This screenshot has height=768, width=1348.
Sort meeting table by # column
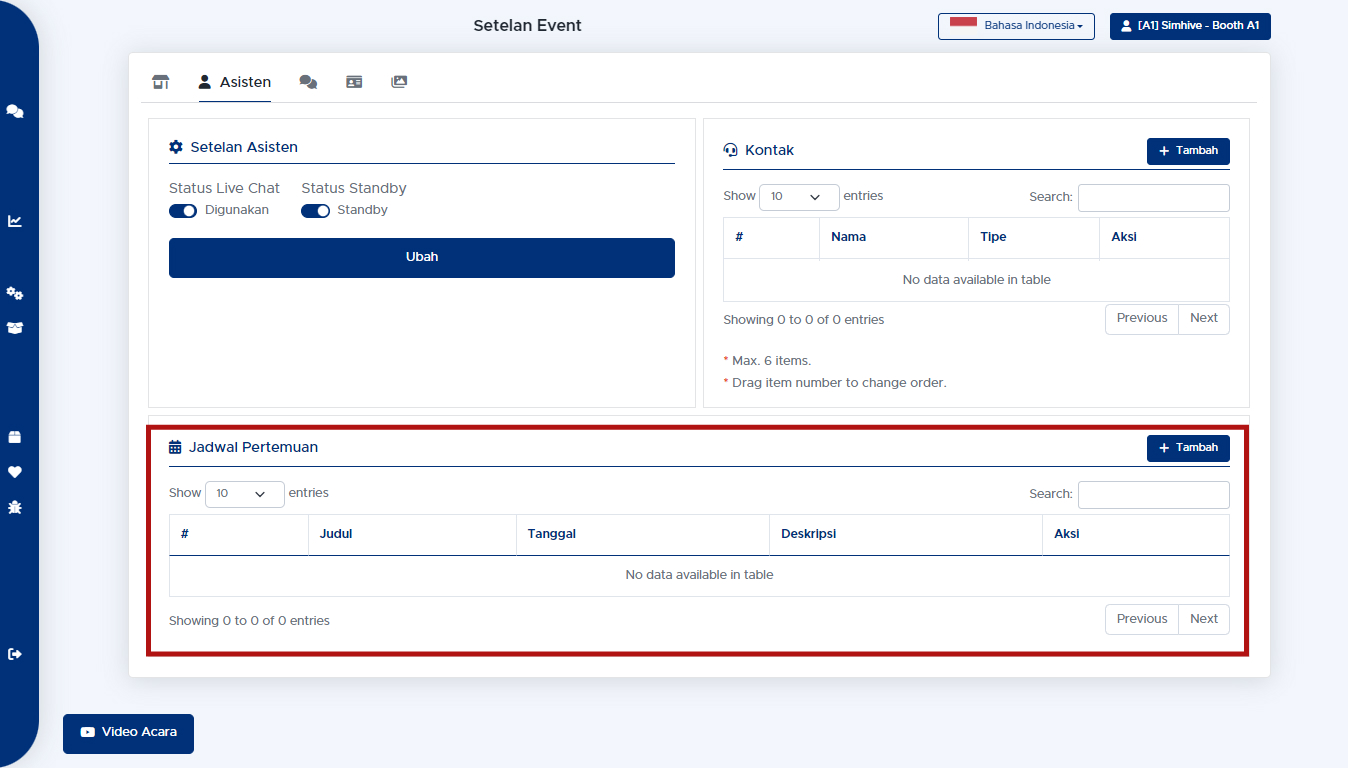(239, 535)
